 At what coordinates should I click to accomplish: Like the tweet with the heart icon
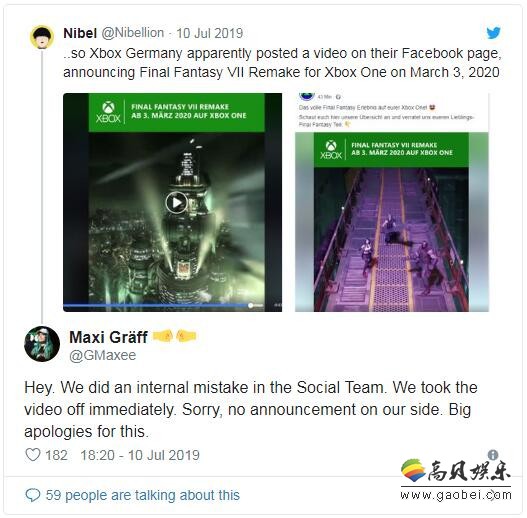click(x=33, y=455)
